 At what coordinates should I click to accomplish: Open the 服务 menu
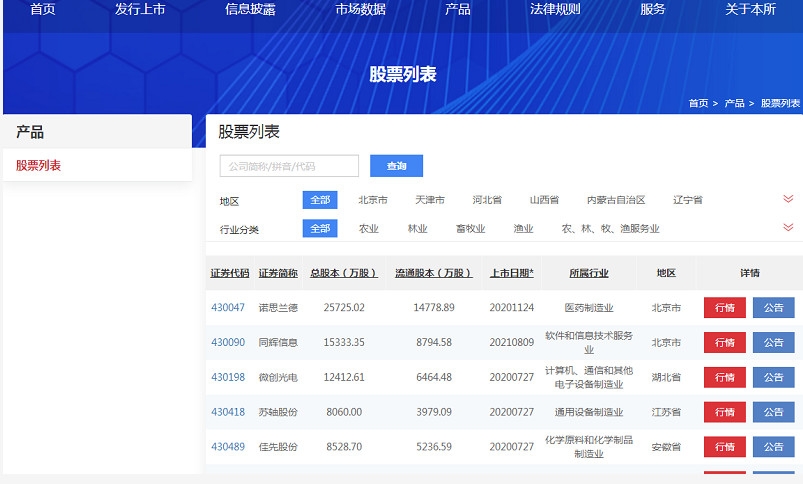point(652,9)
